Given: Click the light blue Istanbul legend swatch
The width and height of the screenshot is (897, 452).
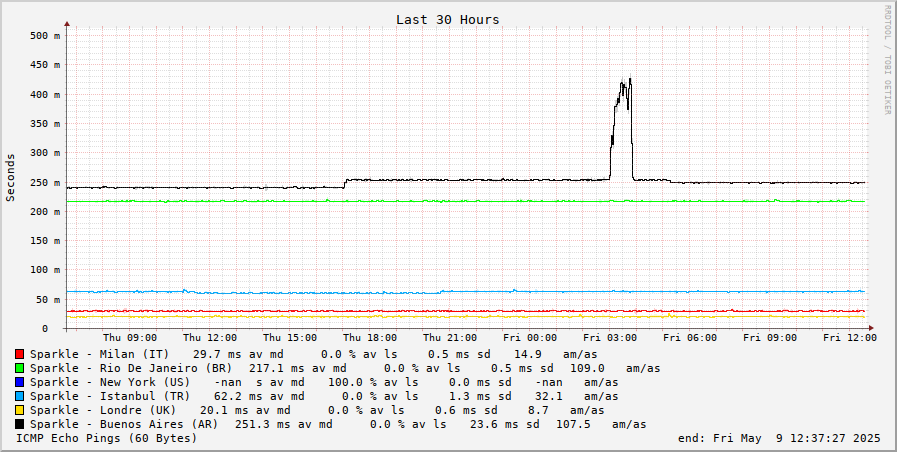Looking at the screenshot, I should click(19, 397).
